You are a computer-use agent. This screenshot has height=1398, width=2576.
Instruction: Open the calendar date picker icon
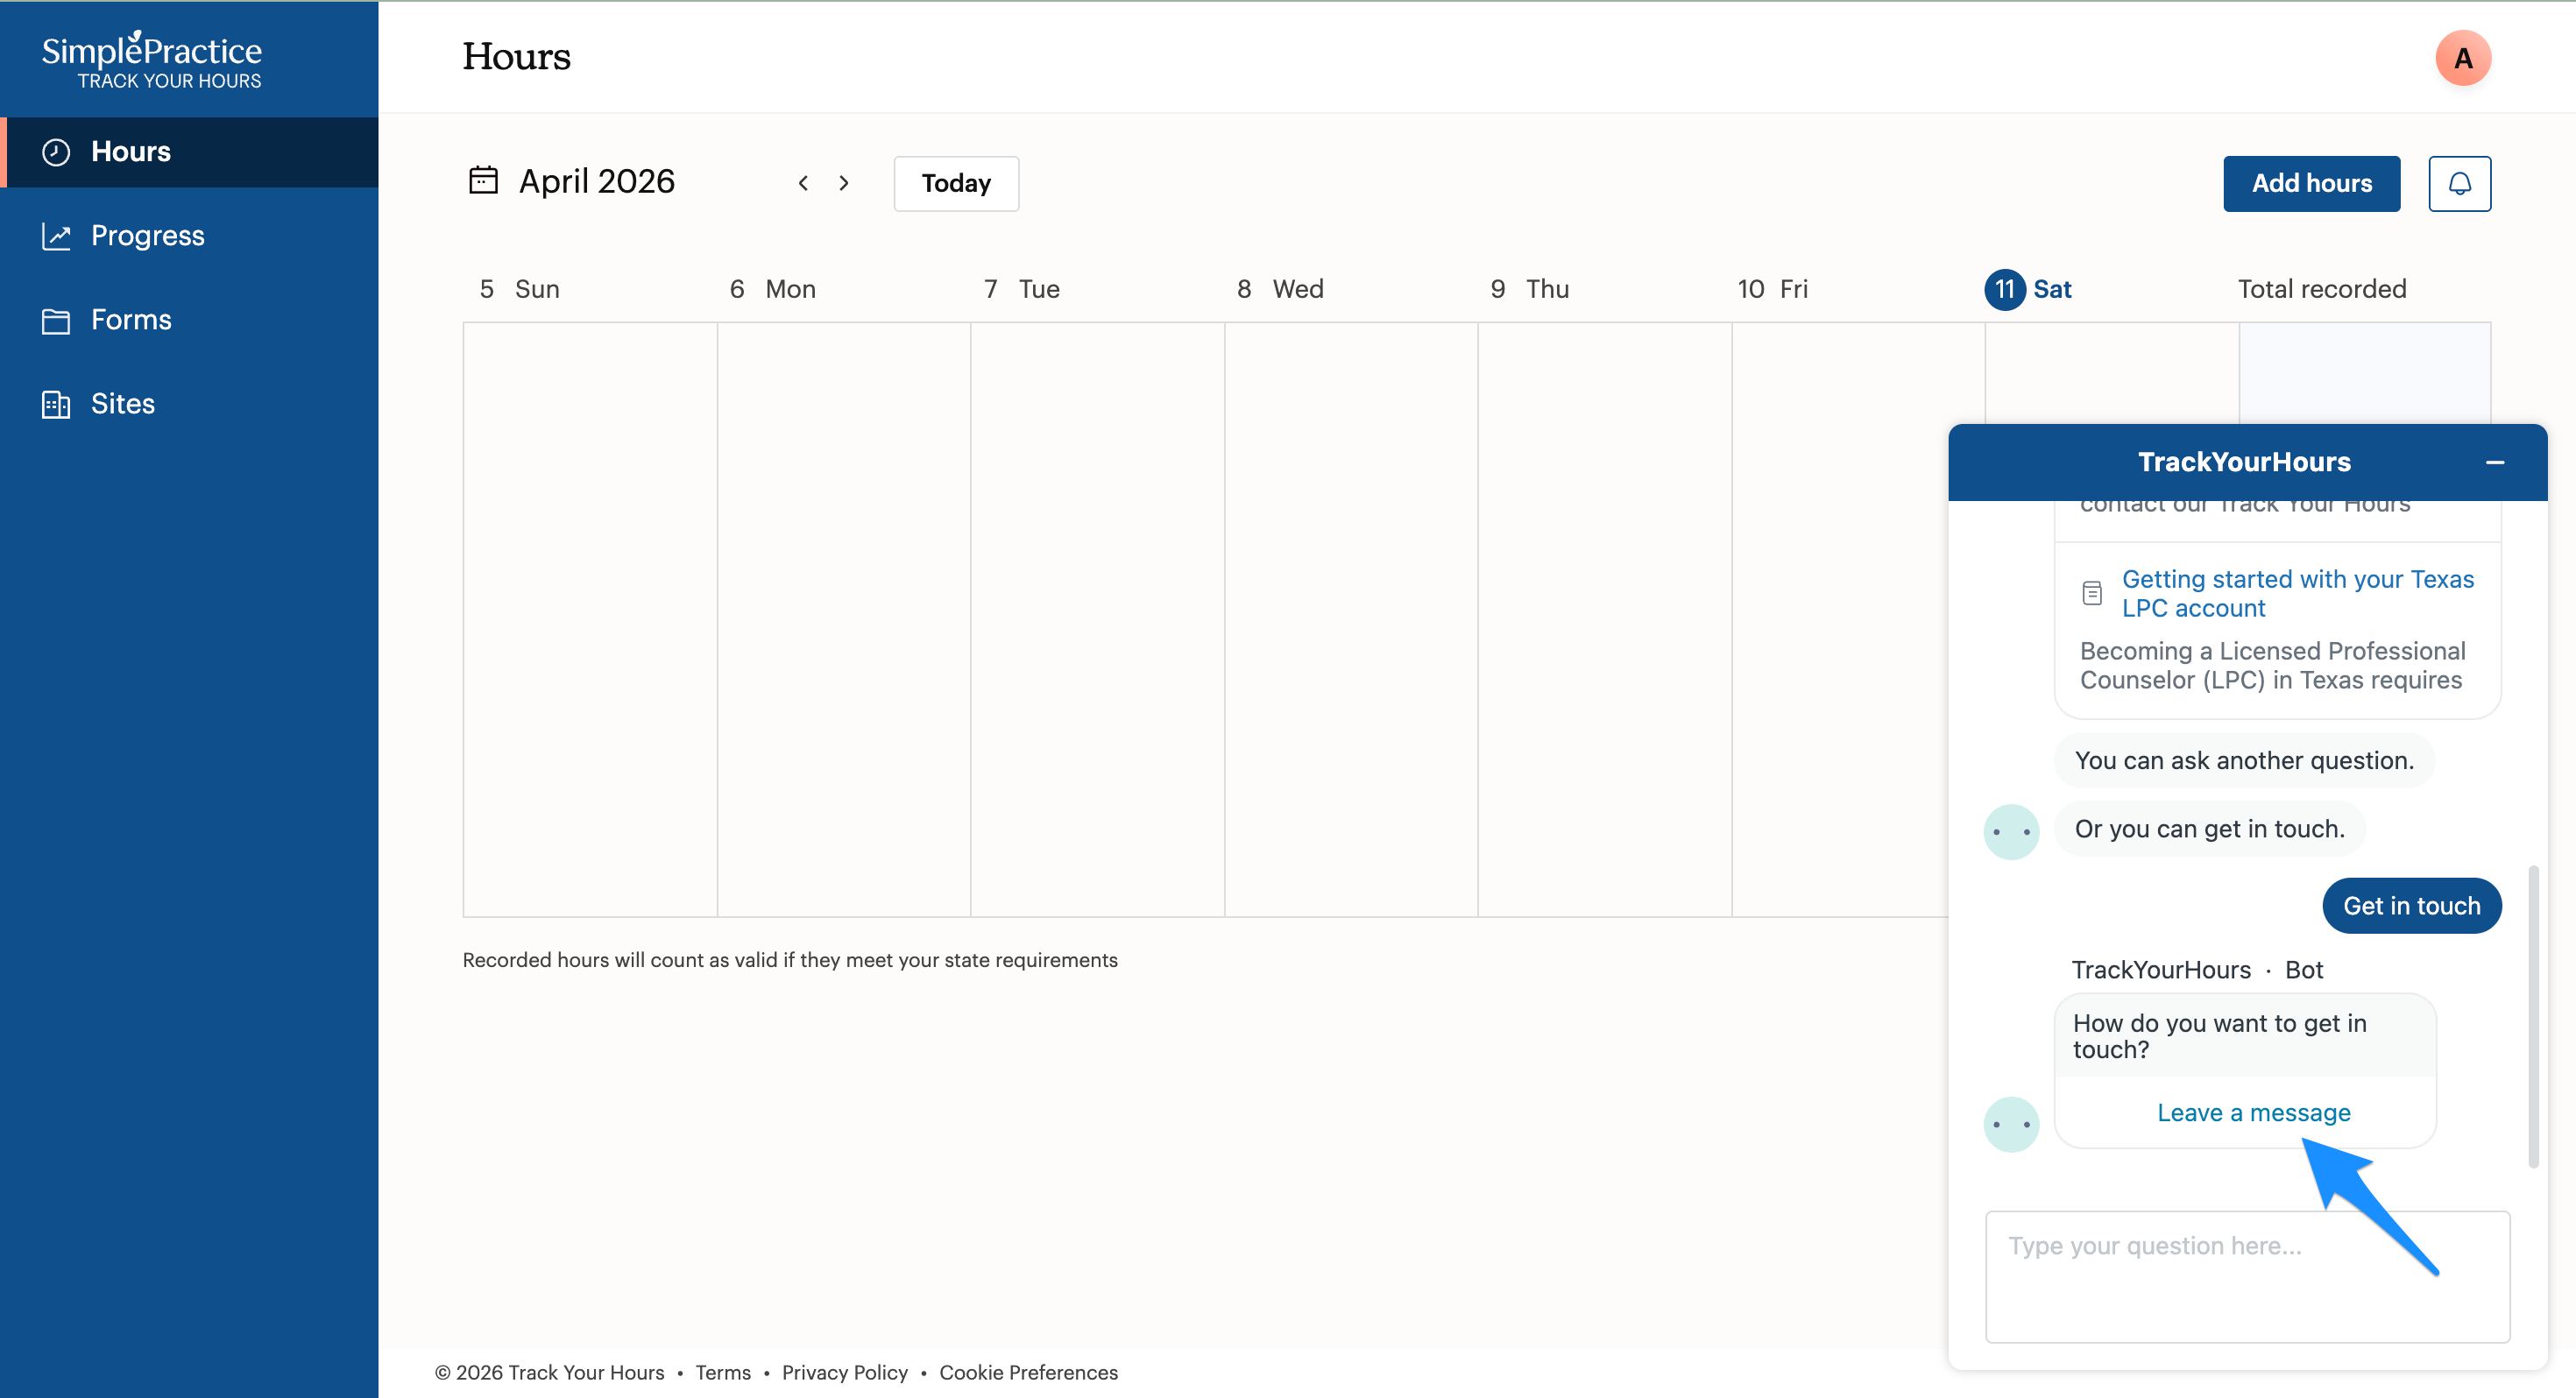click(484, 181)
